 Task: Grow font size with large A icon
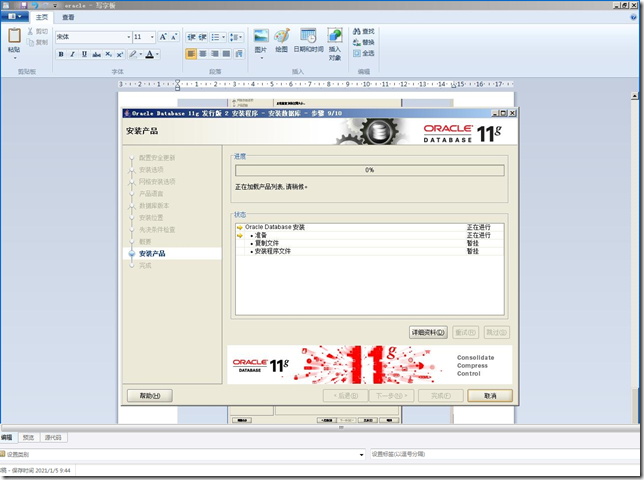[163, 37]
